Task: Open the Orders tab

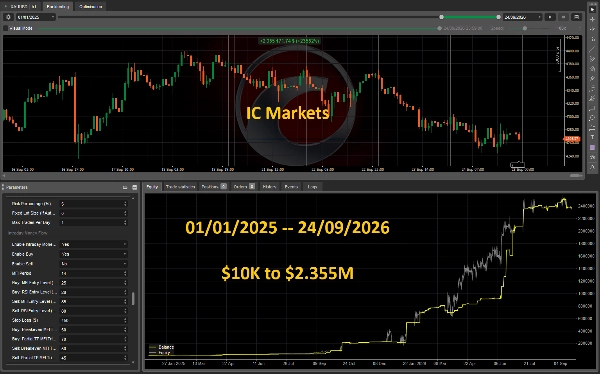Action: tap(244, 186)
